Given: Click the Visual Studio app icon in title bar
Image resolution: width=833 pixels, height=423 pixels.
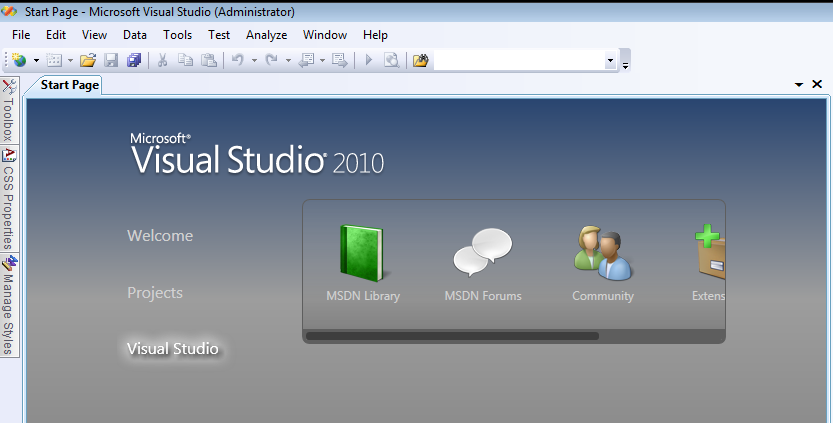Looking at the screenshot, I should [x=10, y=11].
